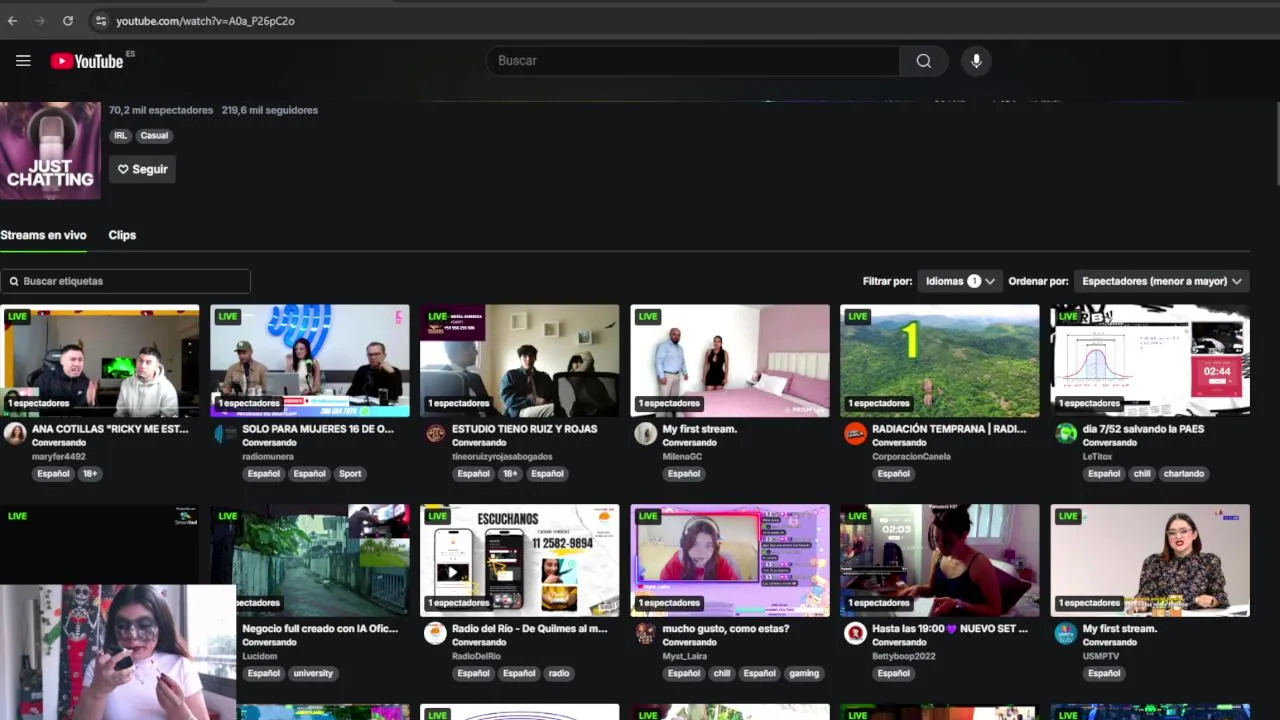Click the browser back arrow
The width and height of the screenshot is (1280, 720).
[x=13, y=20]
